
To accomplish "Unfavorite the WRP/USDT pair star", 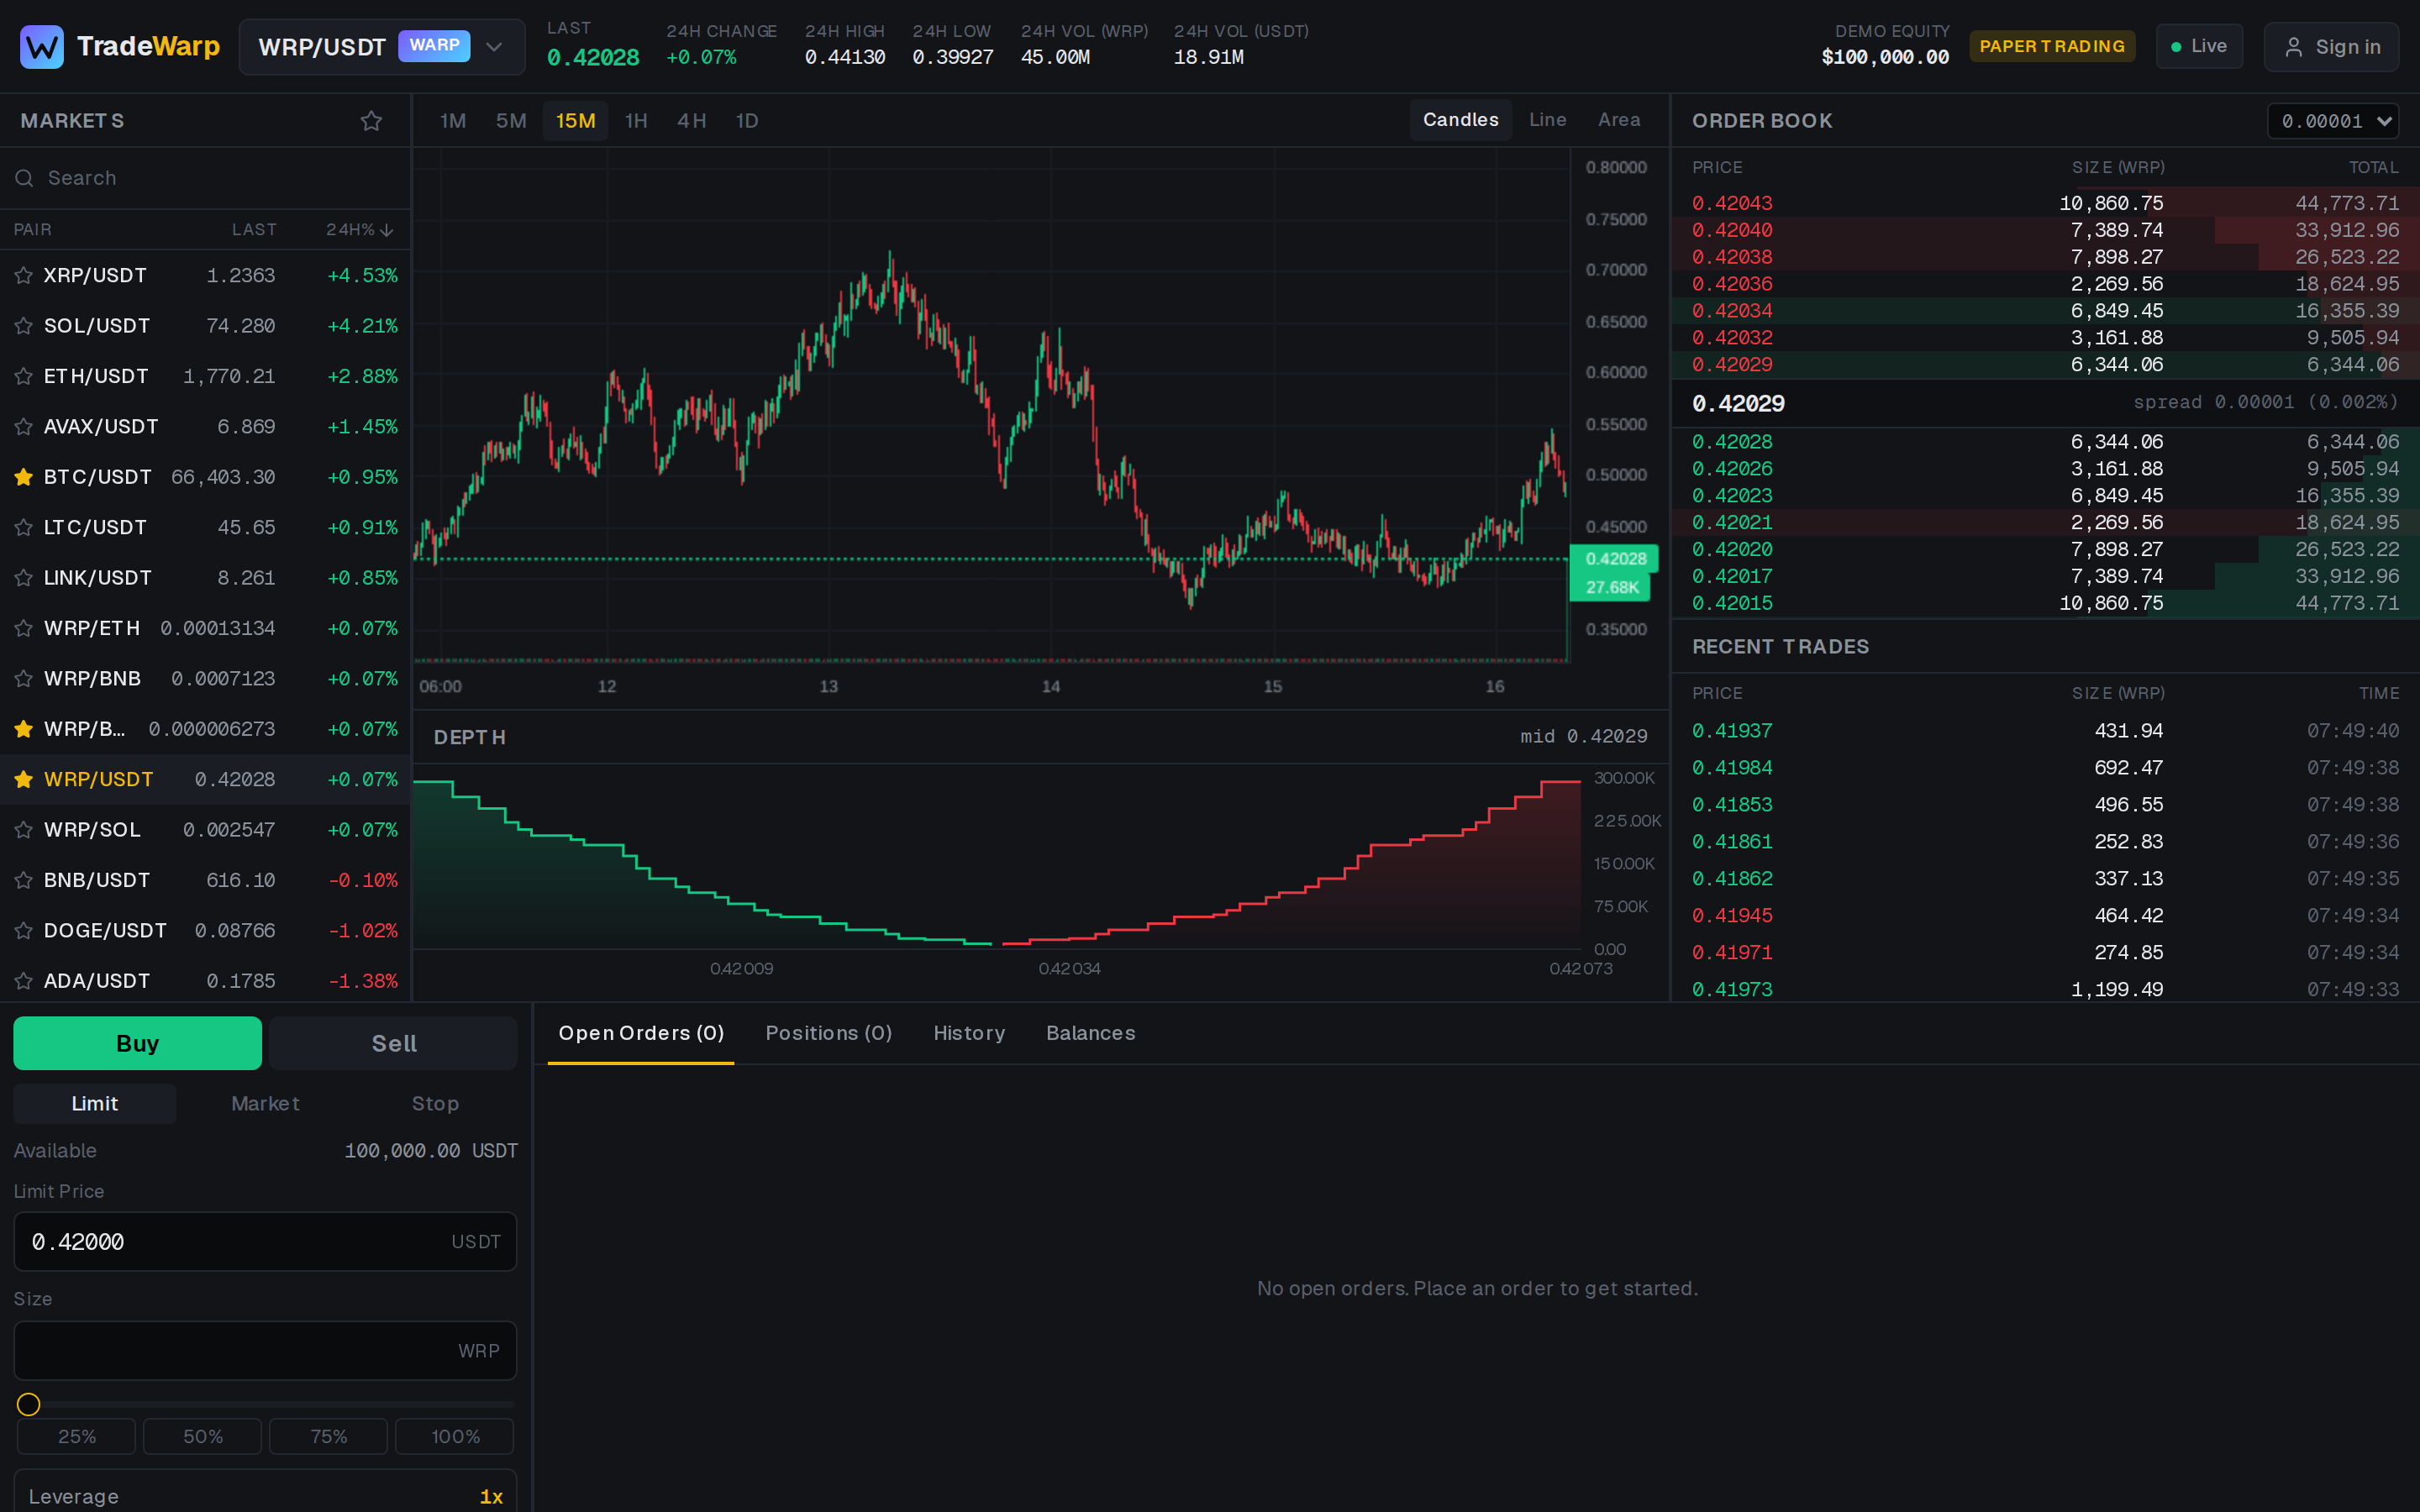I will pyautogui.click(x=24, y=780).
